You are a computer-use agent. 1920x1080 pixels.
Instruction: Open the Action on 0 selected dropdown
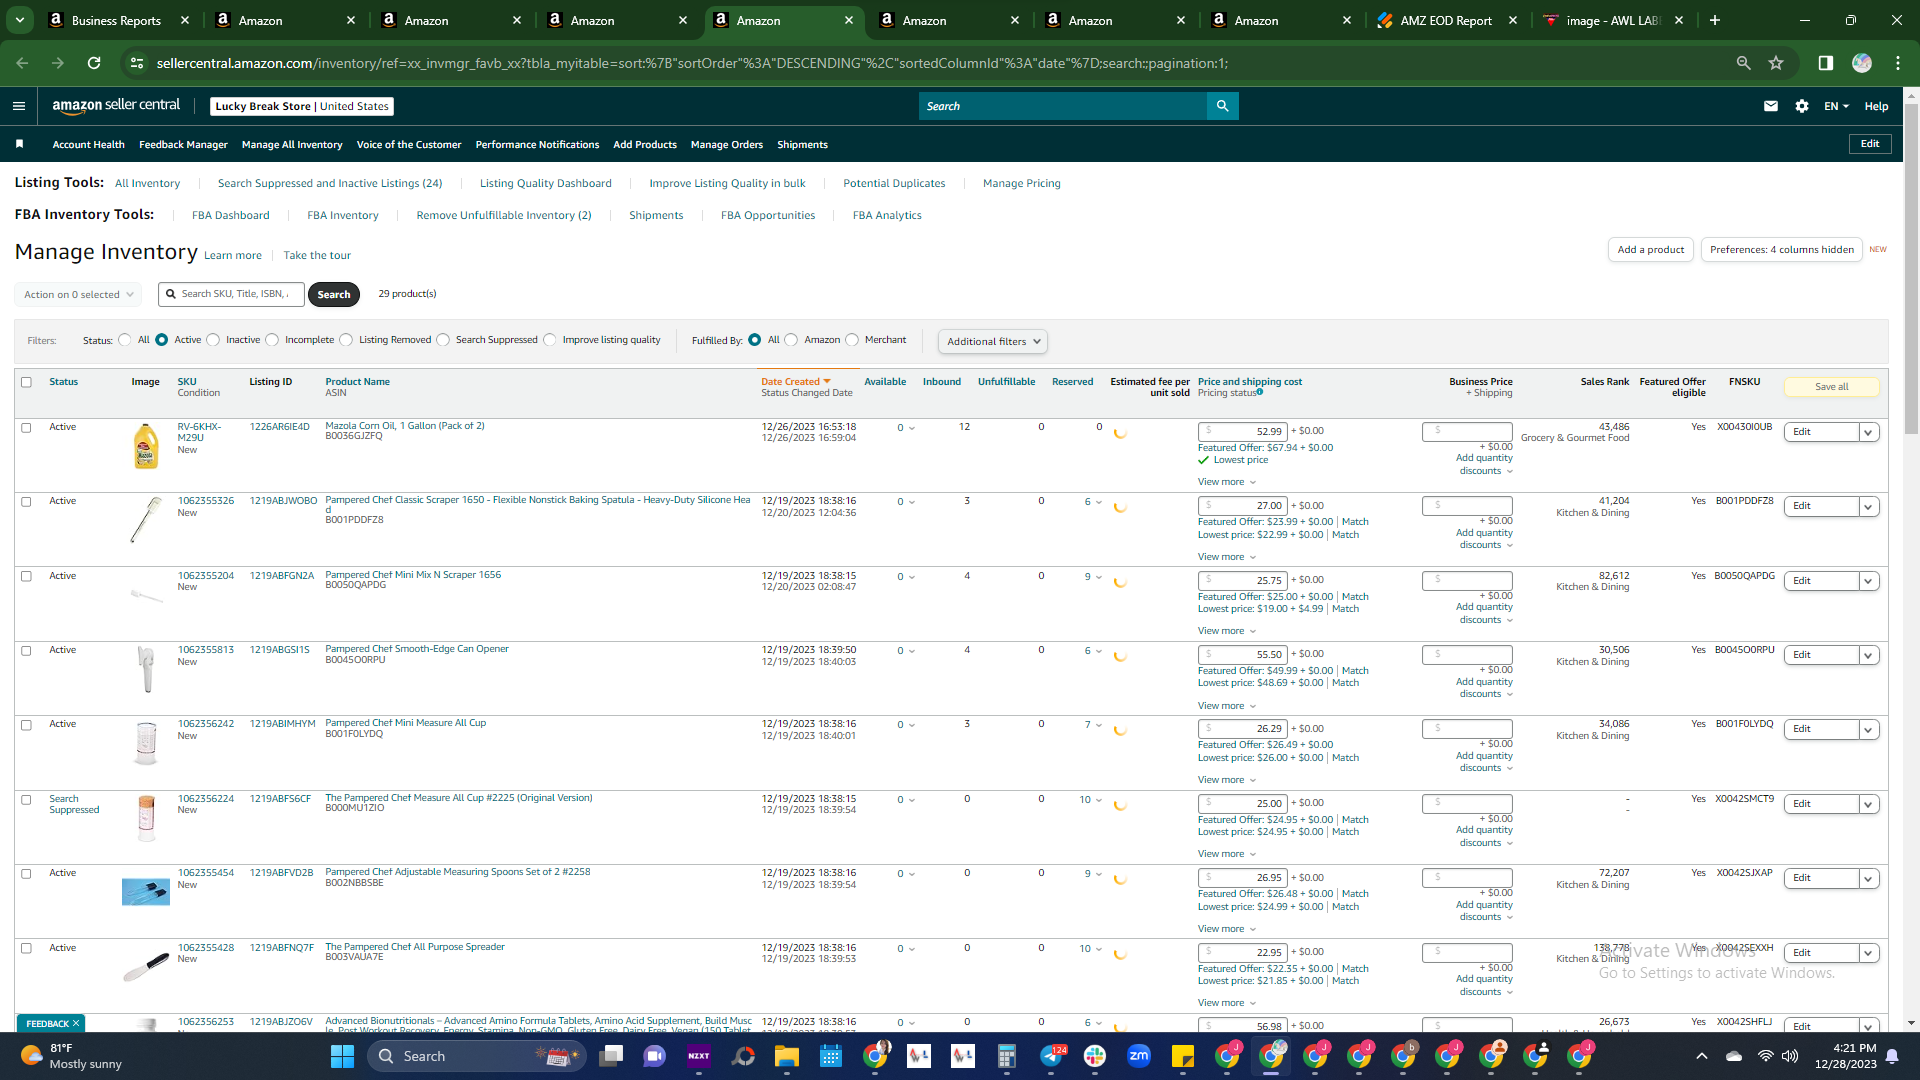78,294
